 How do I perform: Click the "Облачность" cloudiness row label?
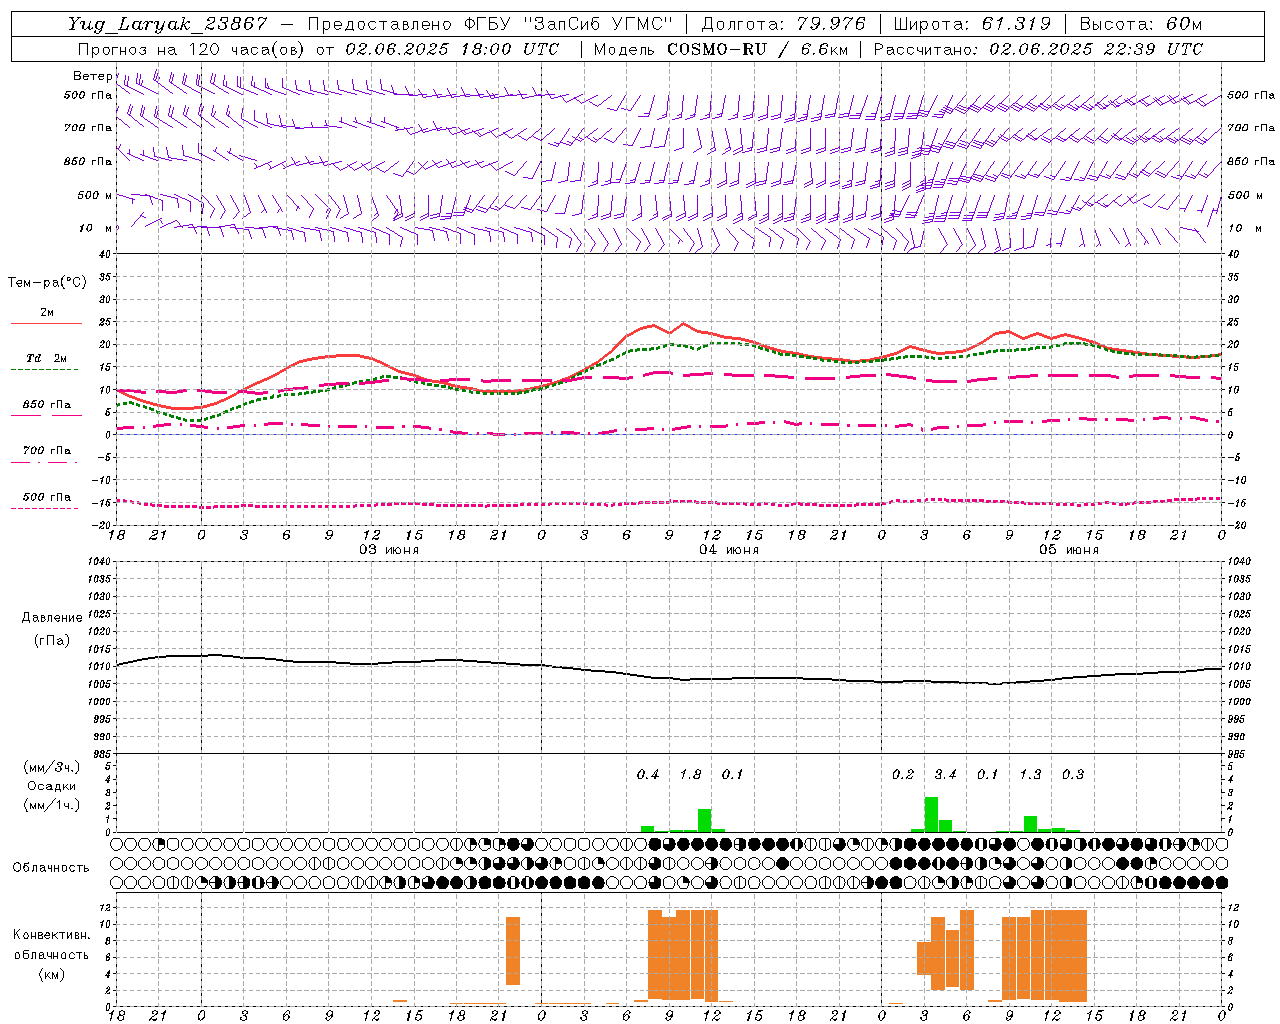click(51, 868)
